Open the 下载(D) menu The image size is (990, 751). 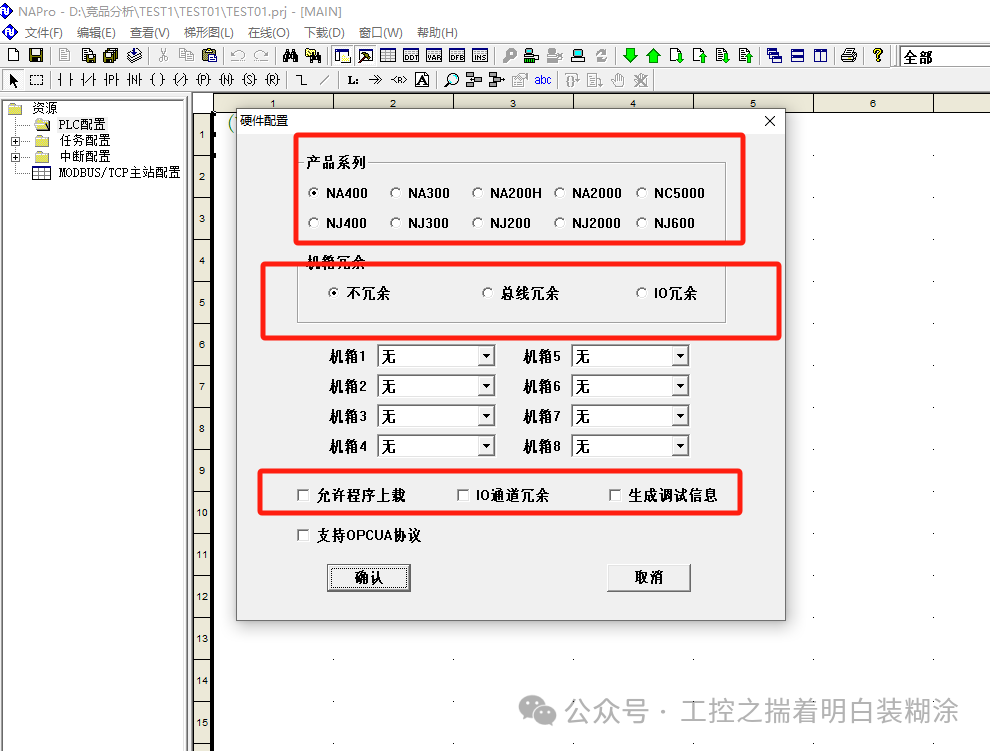(325, 33)
